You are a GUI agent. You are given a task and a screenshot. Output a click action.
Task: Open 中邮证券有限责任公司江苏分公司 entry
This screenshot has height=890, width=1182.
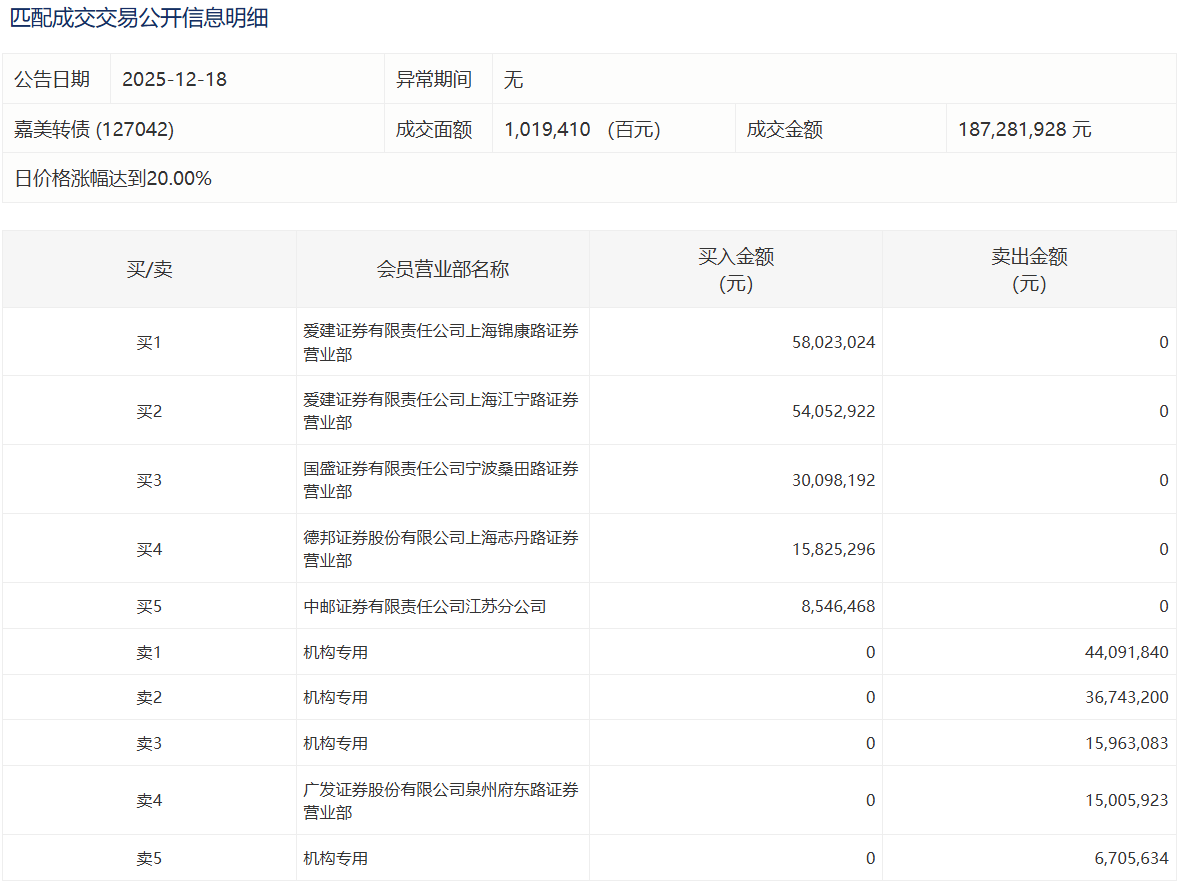pos(424,606)
